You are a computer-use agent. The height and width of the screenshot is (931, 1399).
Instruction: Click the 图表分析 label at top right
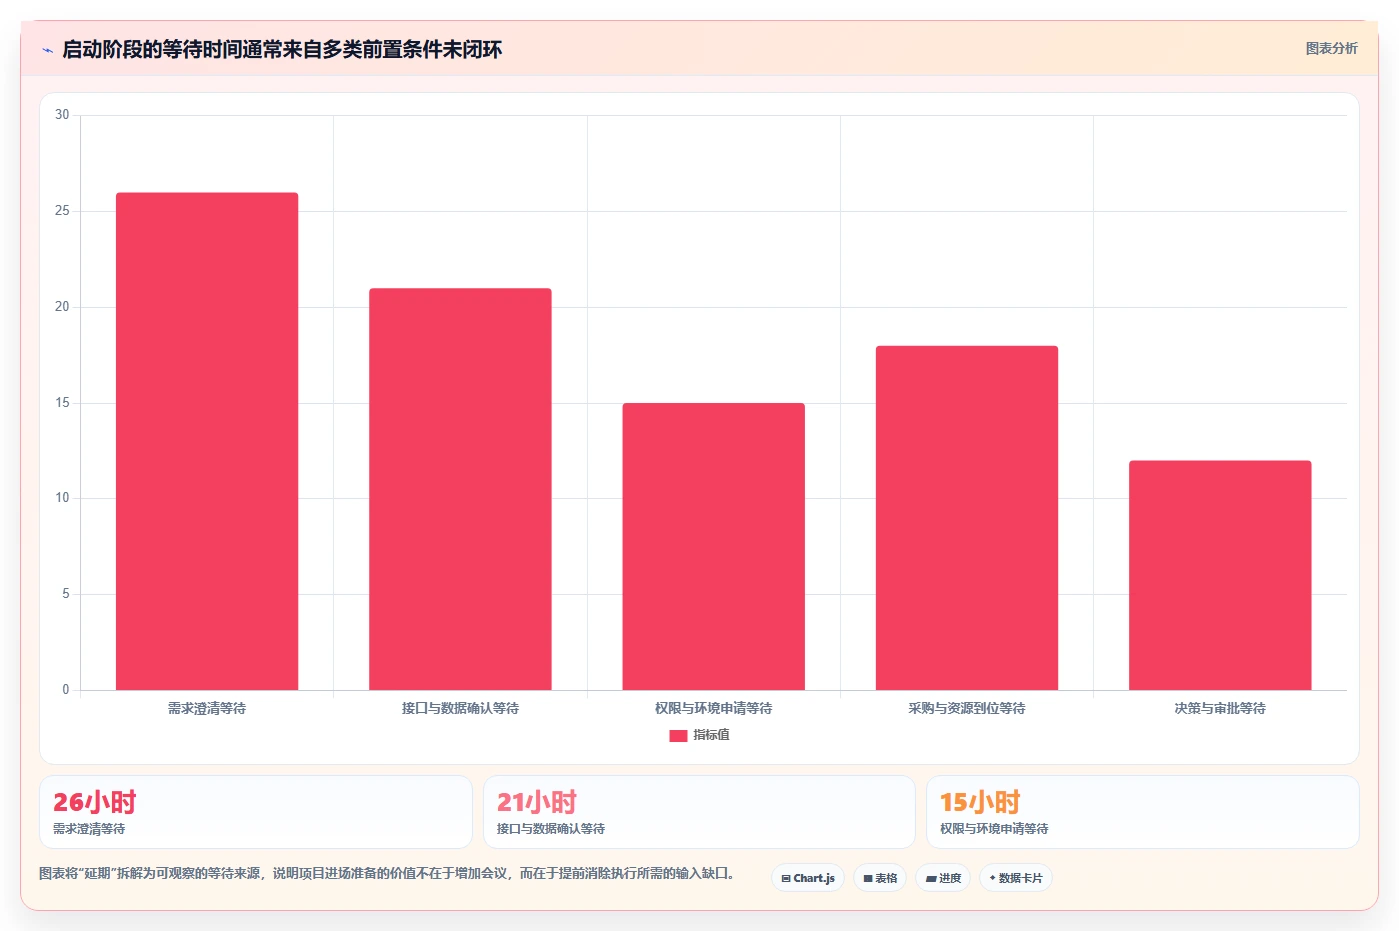click(1331, 48)
